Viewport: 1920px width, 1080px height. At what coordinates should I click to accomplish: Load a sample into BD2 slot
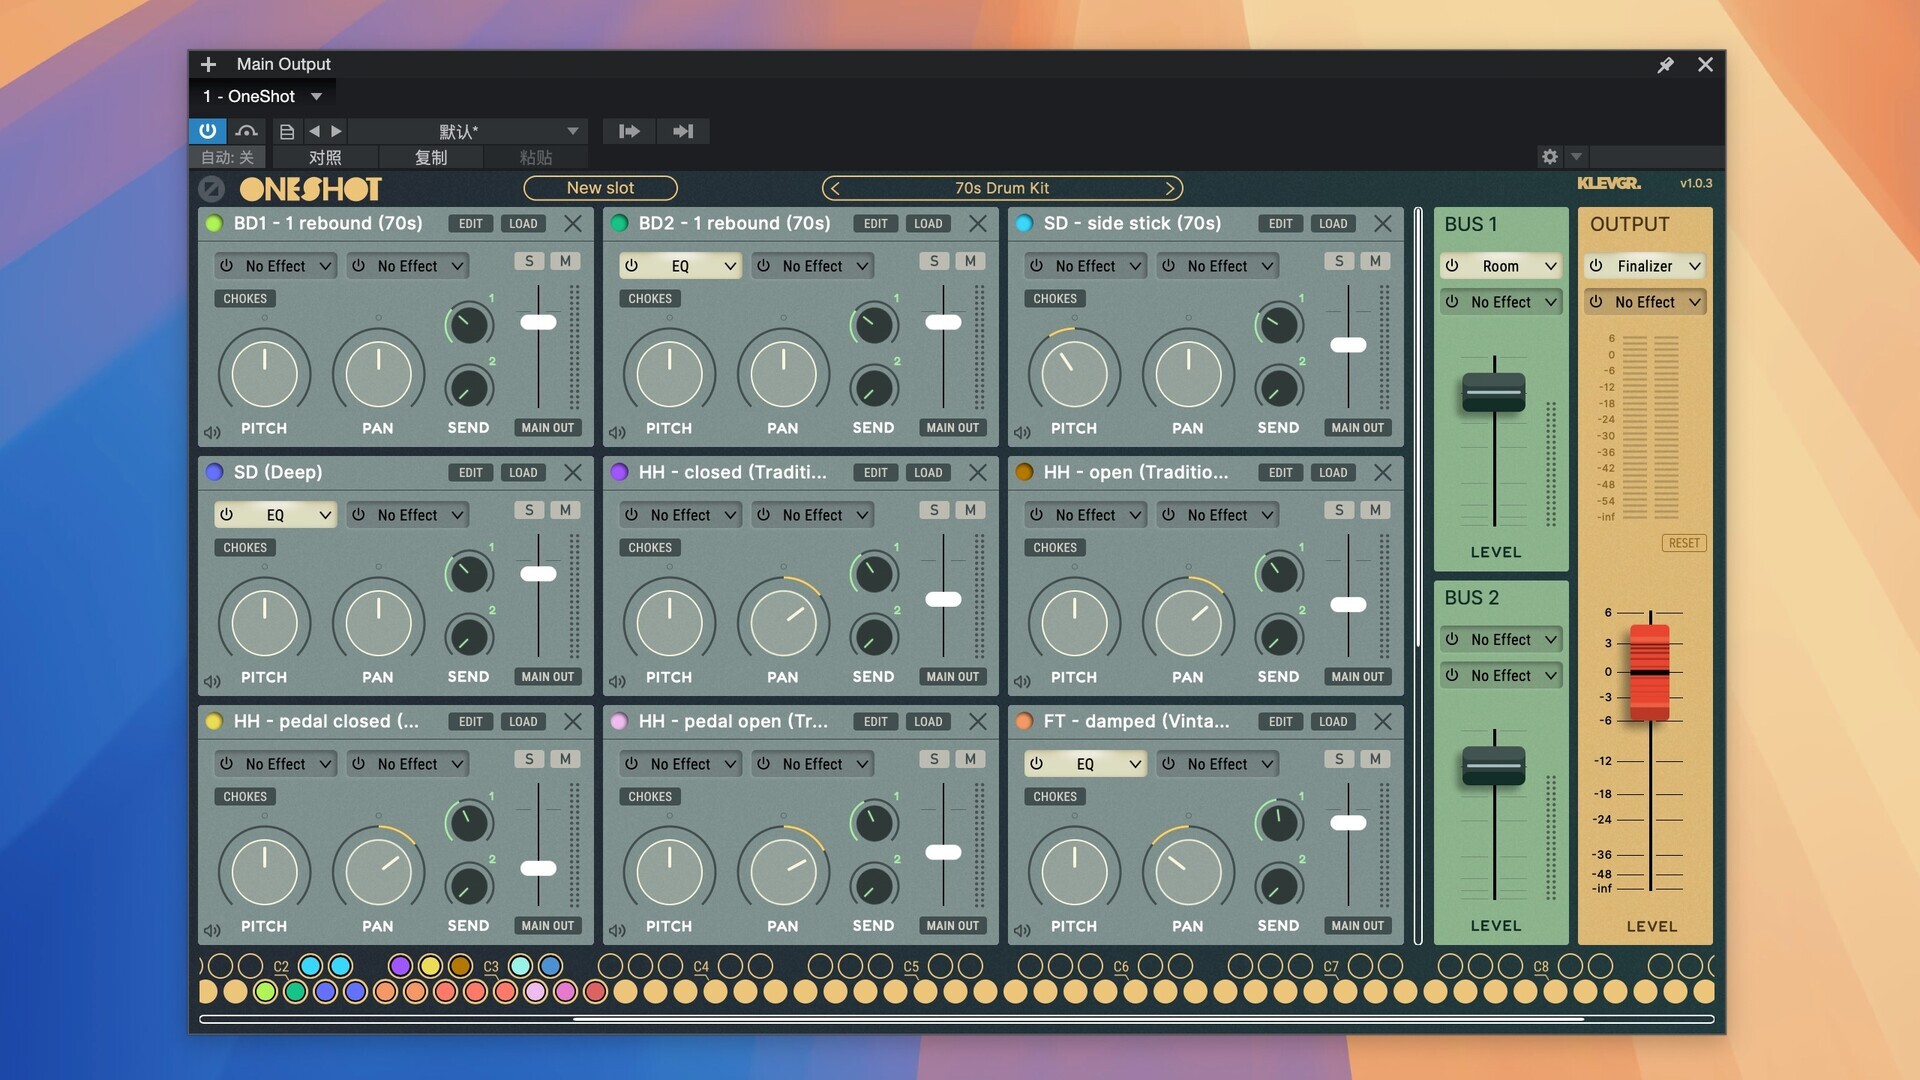928,224
